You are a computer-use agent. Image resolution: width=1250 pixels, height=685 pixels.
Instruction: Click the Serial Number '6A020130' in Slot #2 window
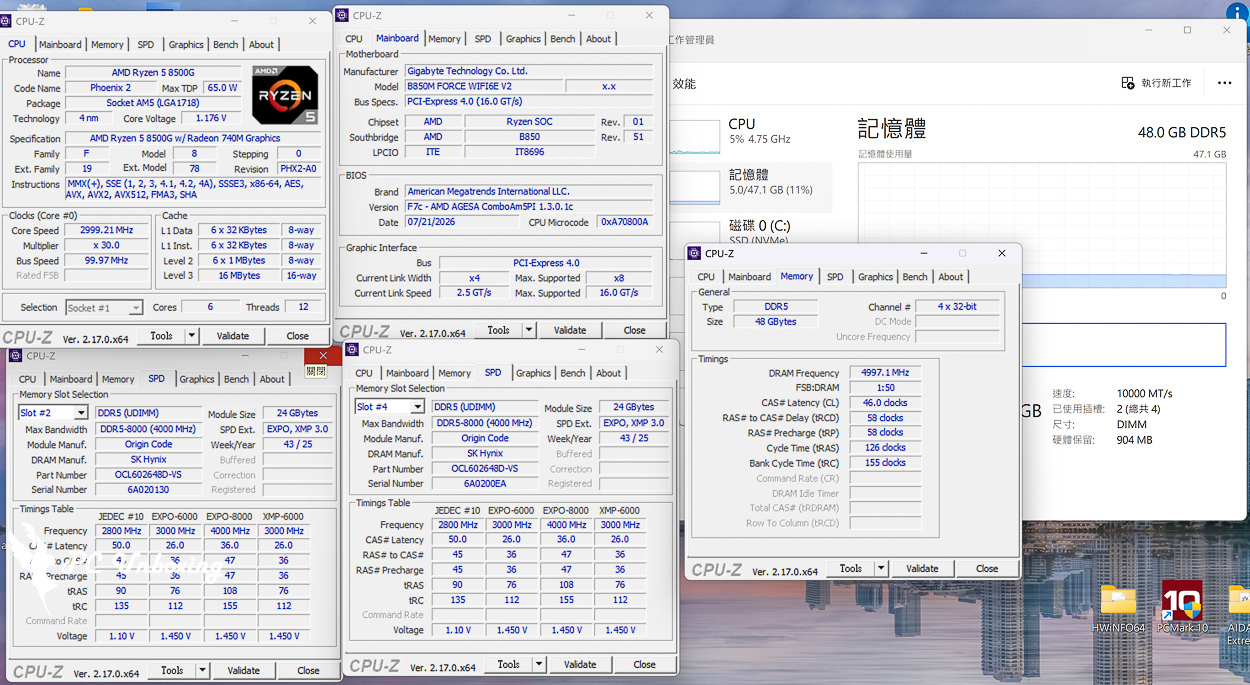pyautogui.click(x=148, y=490)
